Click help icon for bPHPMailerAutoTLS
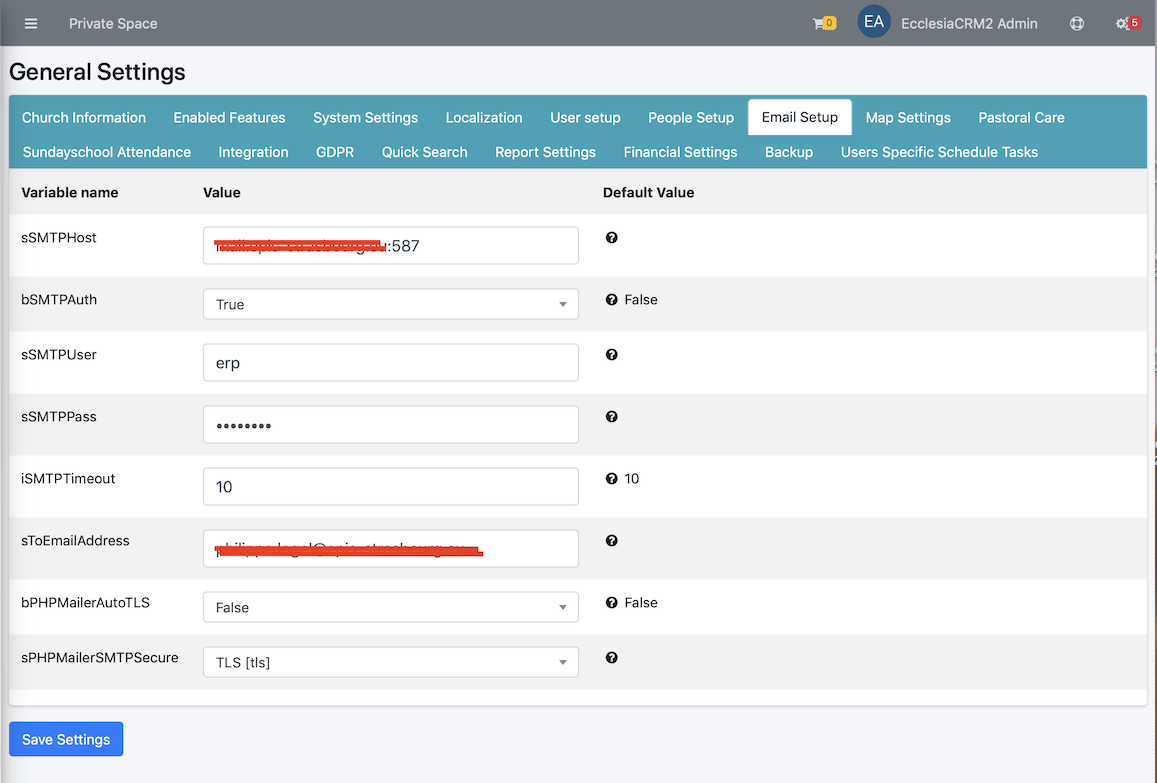This screenshot has width=1157, height=783. point(611,602)
